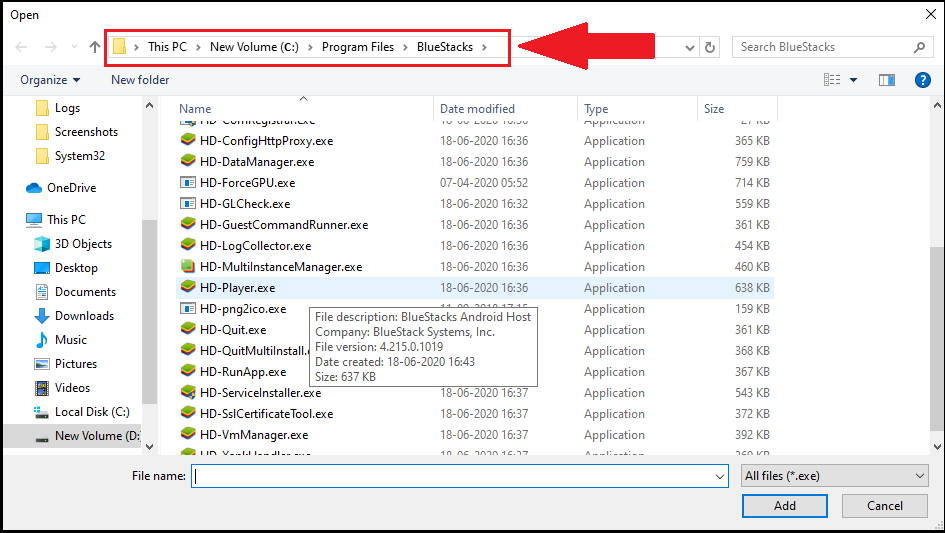Screen dimensions: 945x533
Task: Sort by the Size column header
Action: 714,109
